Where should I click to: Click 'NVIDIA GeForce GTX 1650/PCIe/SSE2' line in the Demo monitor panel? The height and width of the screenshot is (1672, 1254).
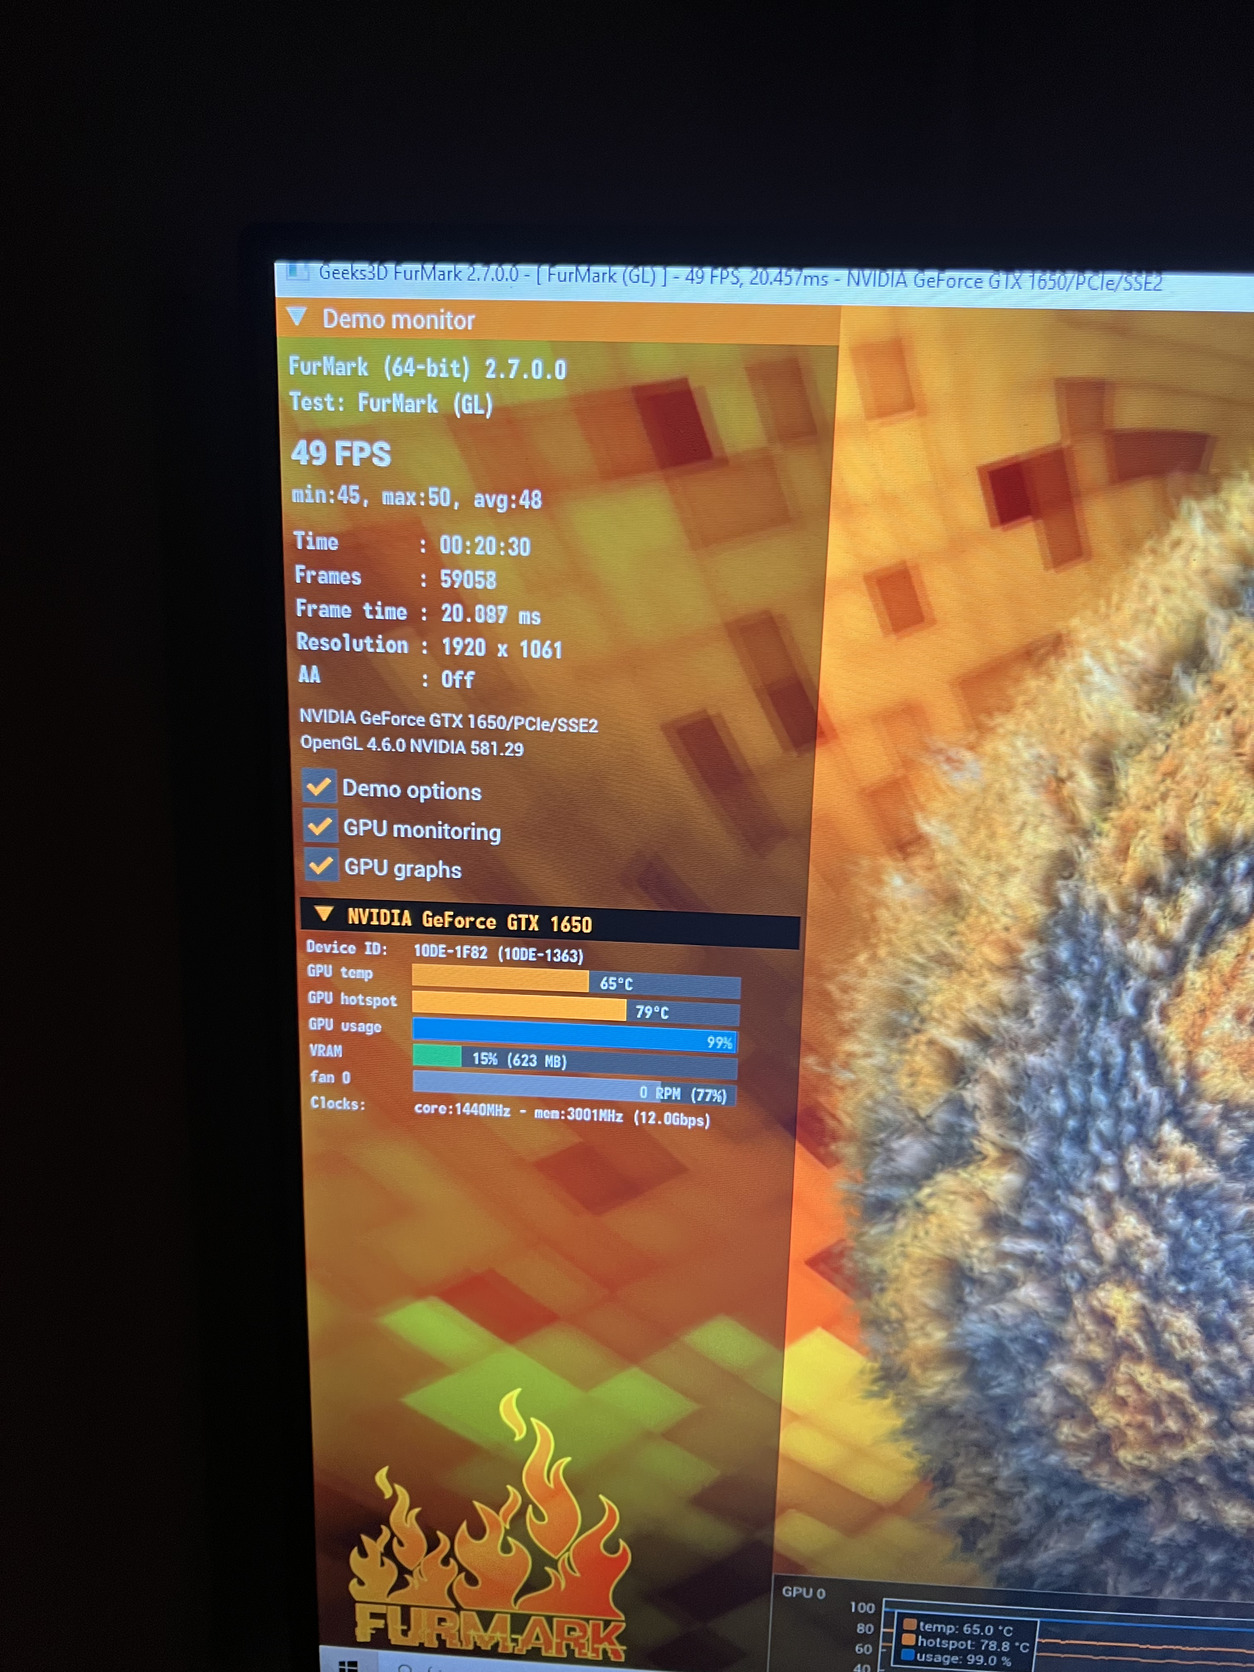click(448, 721)
